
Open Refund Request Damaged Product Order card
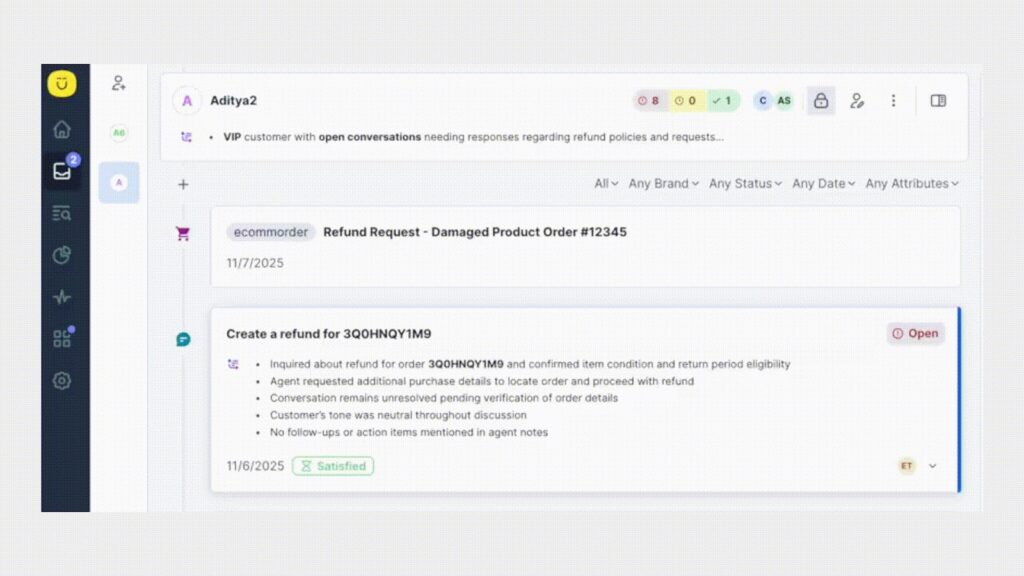(x=475, y=232)
